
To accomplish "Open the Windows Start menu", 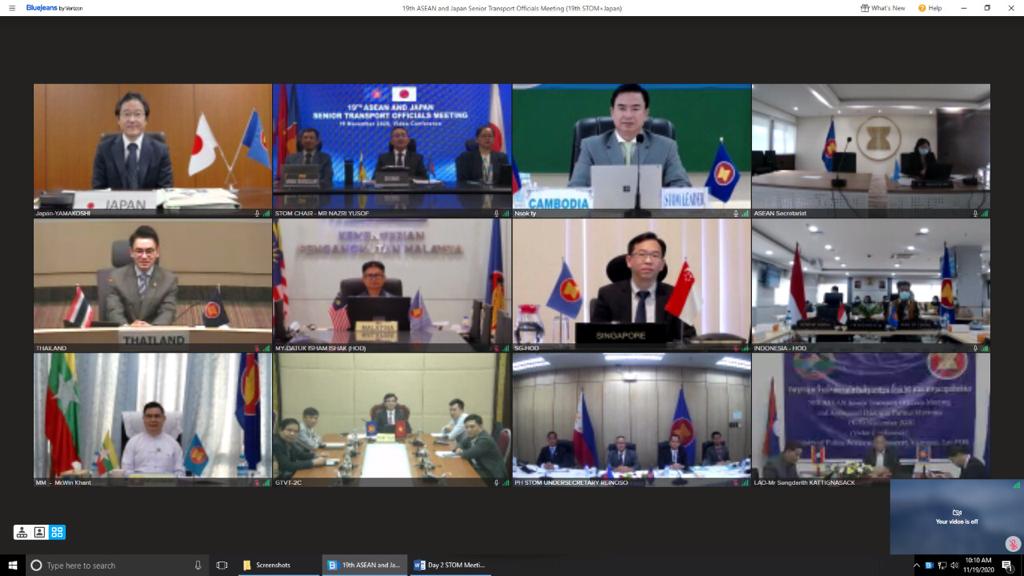I will (x=13, y=565).
